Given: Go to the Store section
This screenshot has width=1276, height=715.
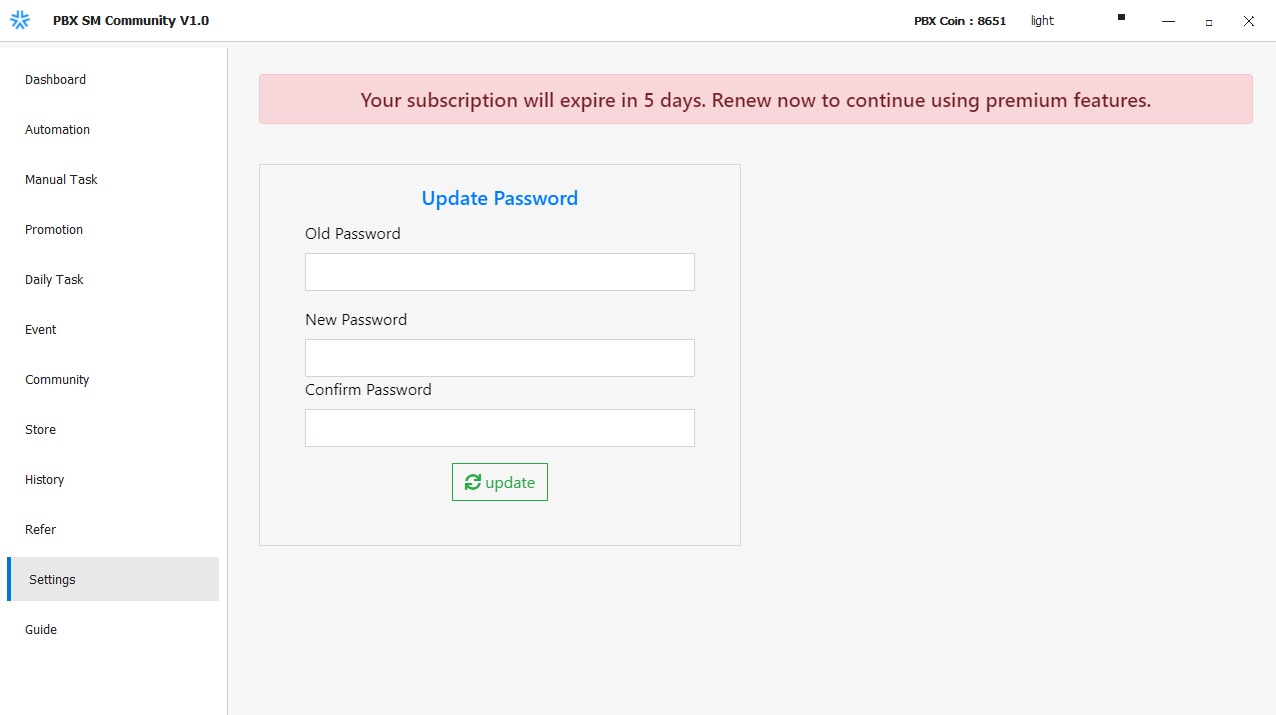Looking at the screenshot, I should click(x=41, y=430).
